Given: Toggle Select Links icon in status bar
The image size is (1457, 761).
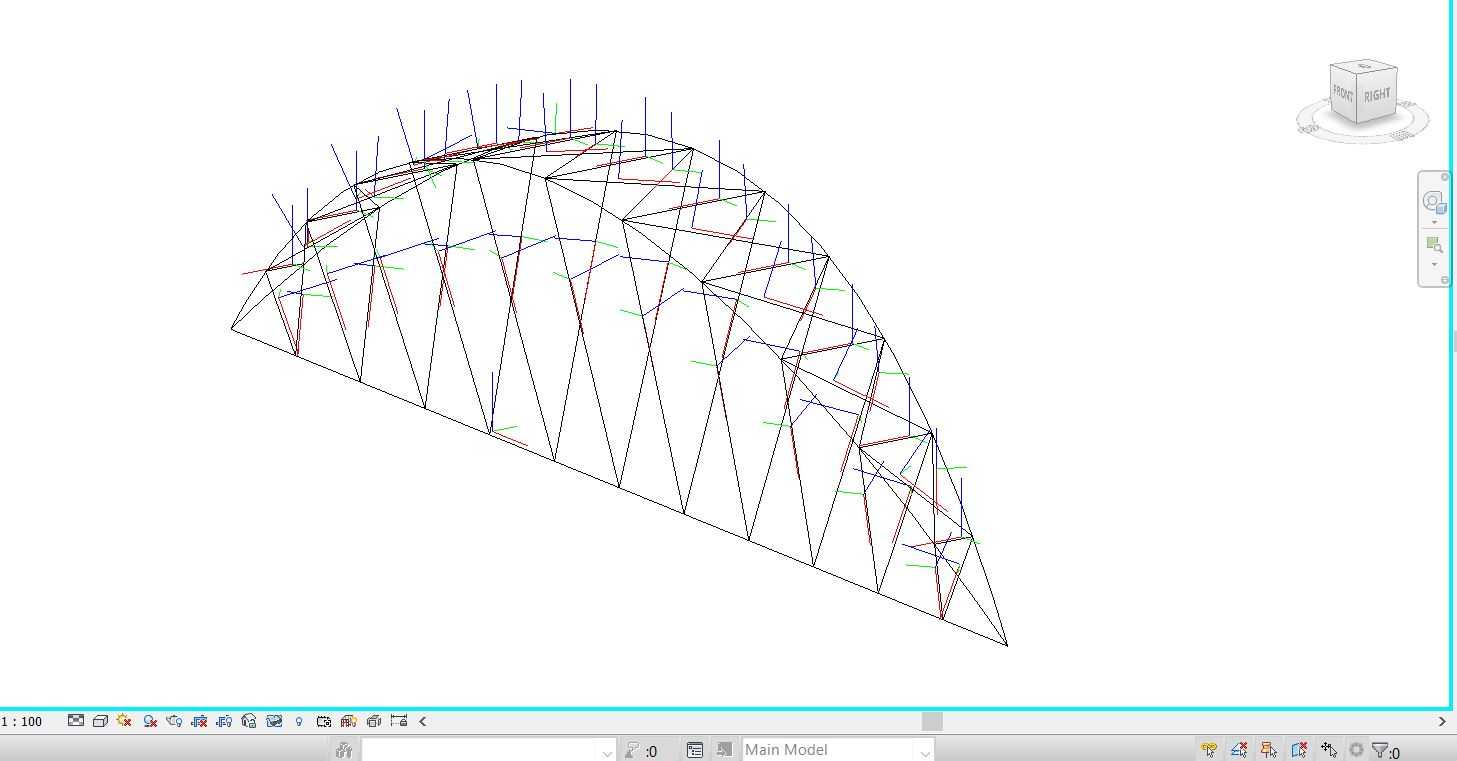Looking at the screenshot, I should coord(1208,750).
